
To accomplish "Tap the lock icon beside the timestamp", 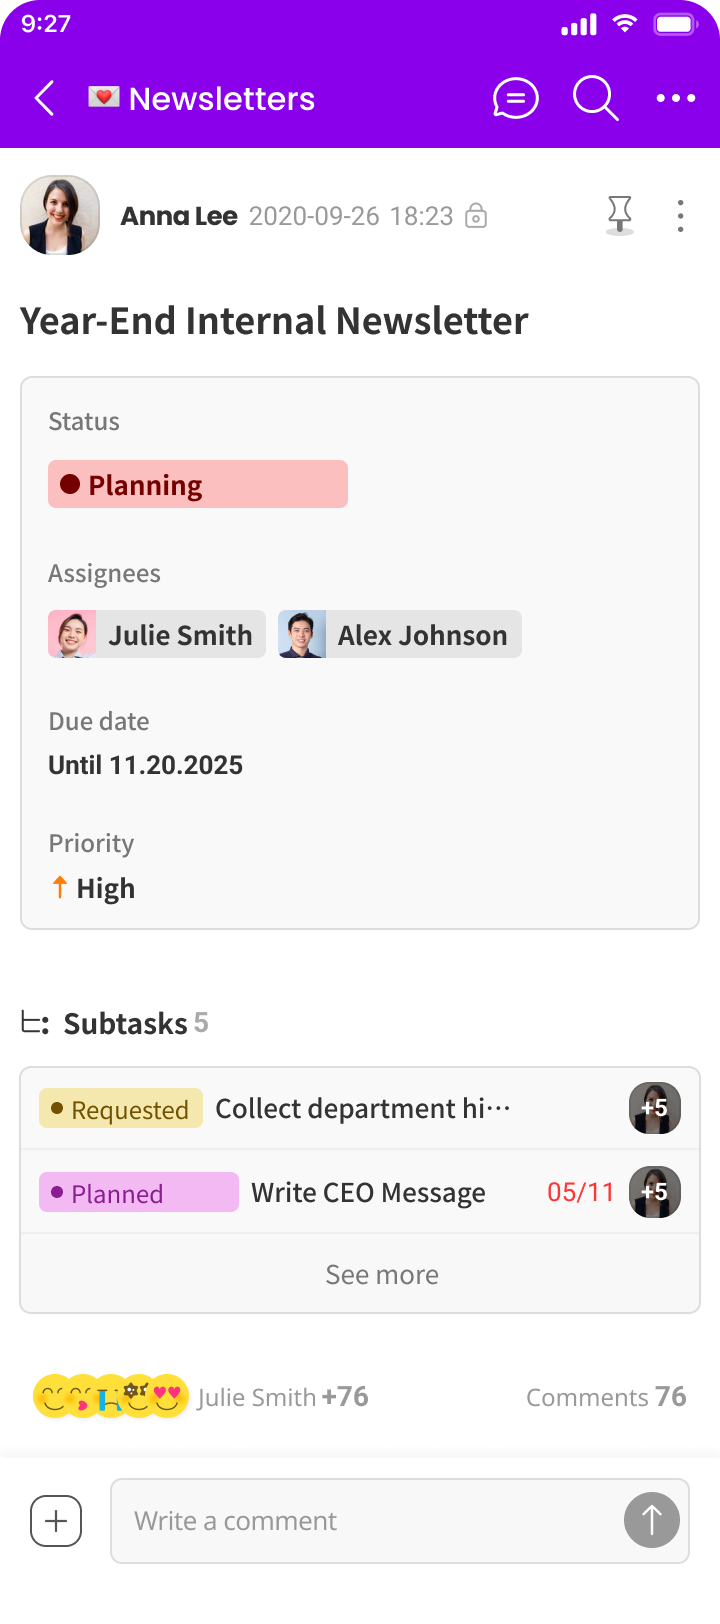I will point(477,216).
